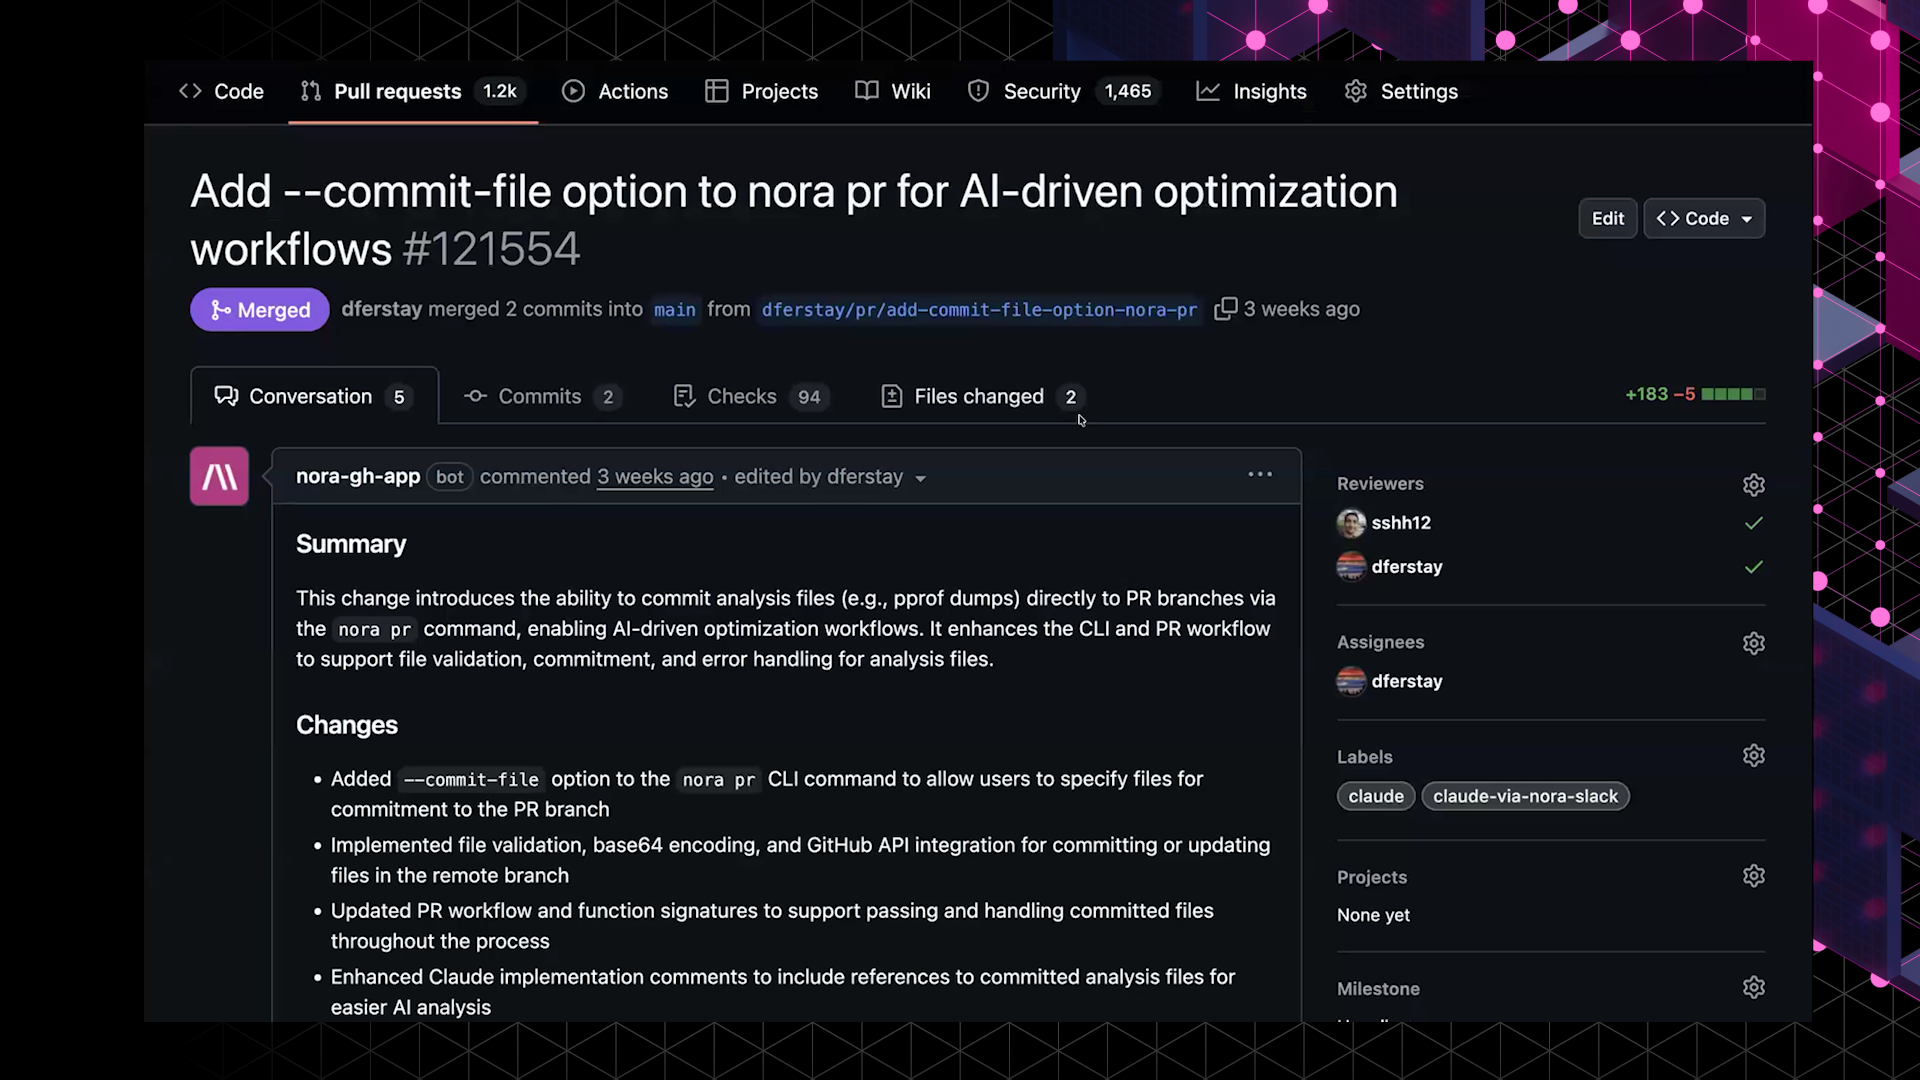
Task: Switch to the Conversation tab
Action: (x=314, y=396)
